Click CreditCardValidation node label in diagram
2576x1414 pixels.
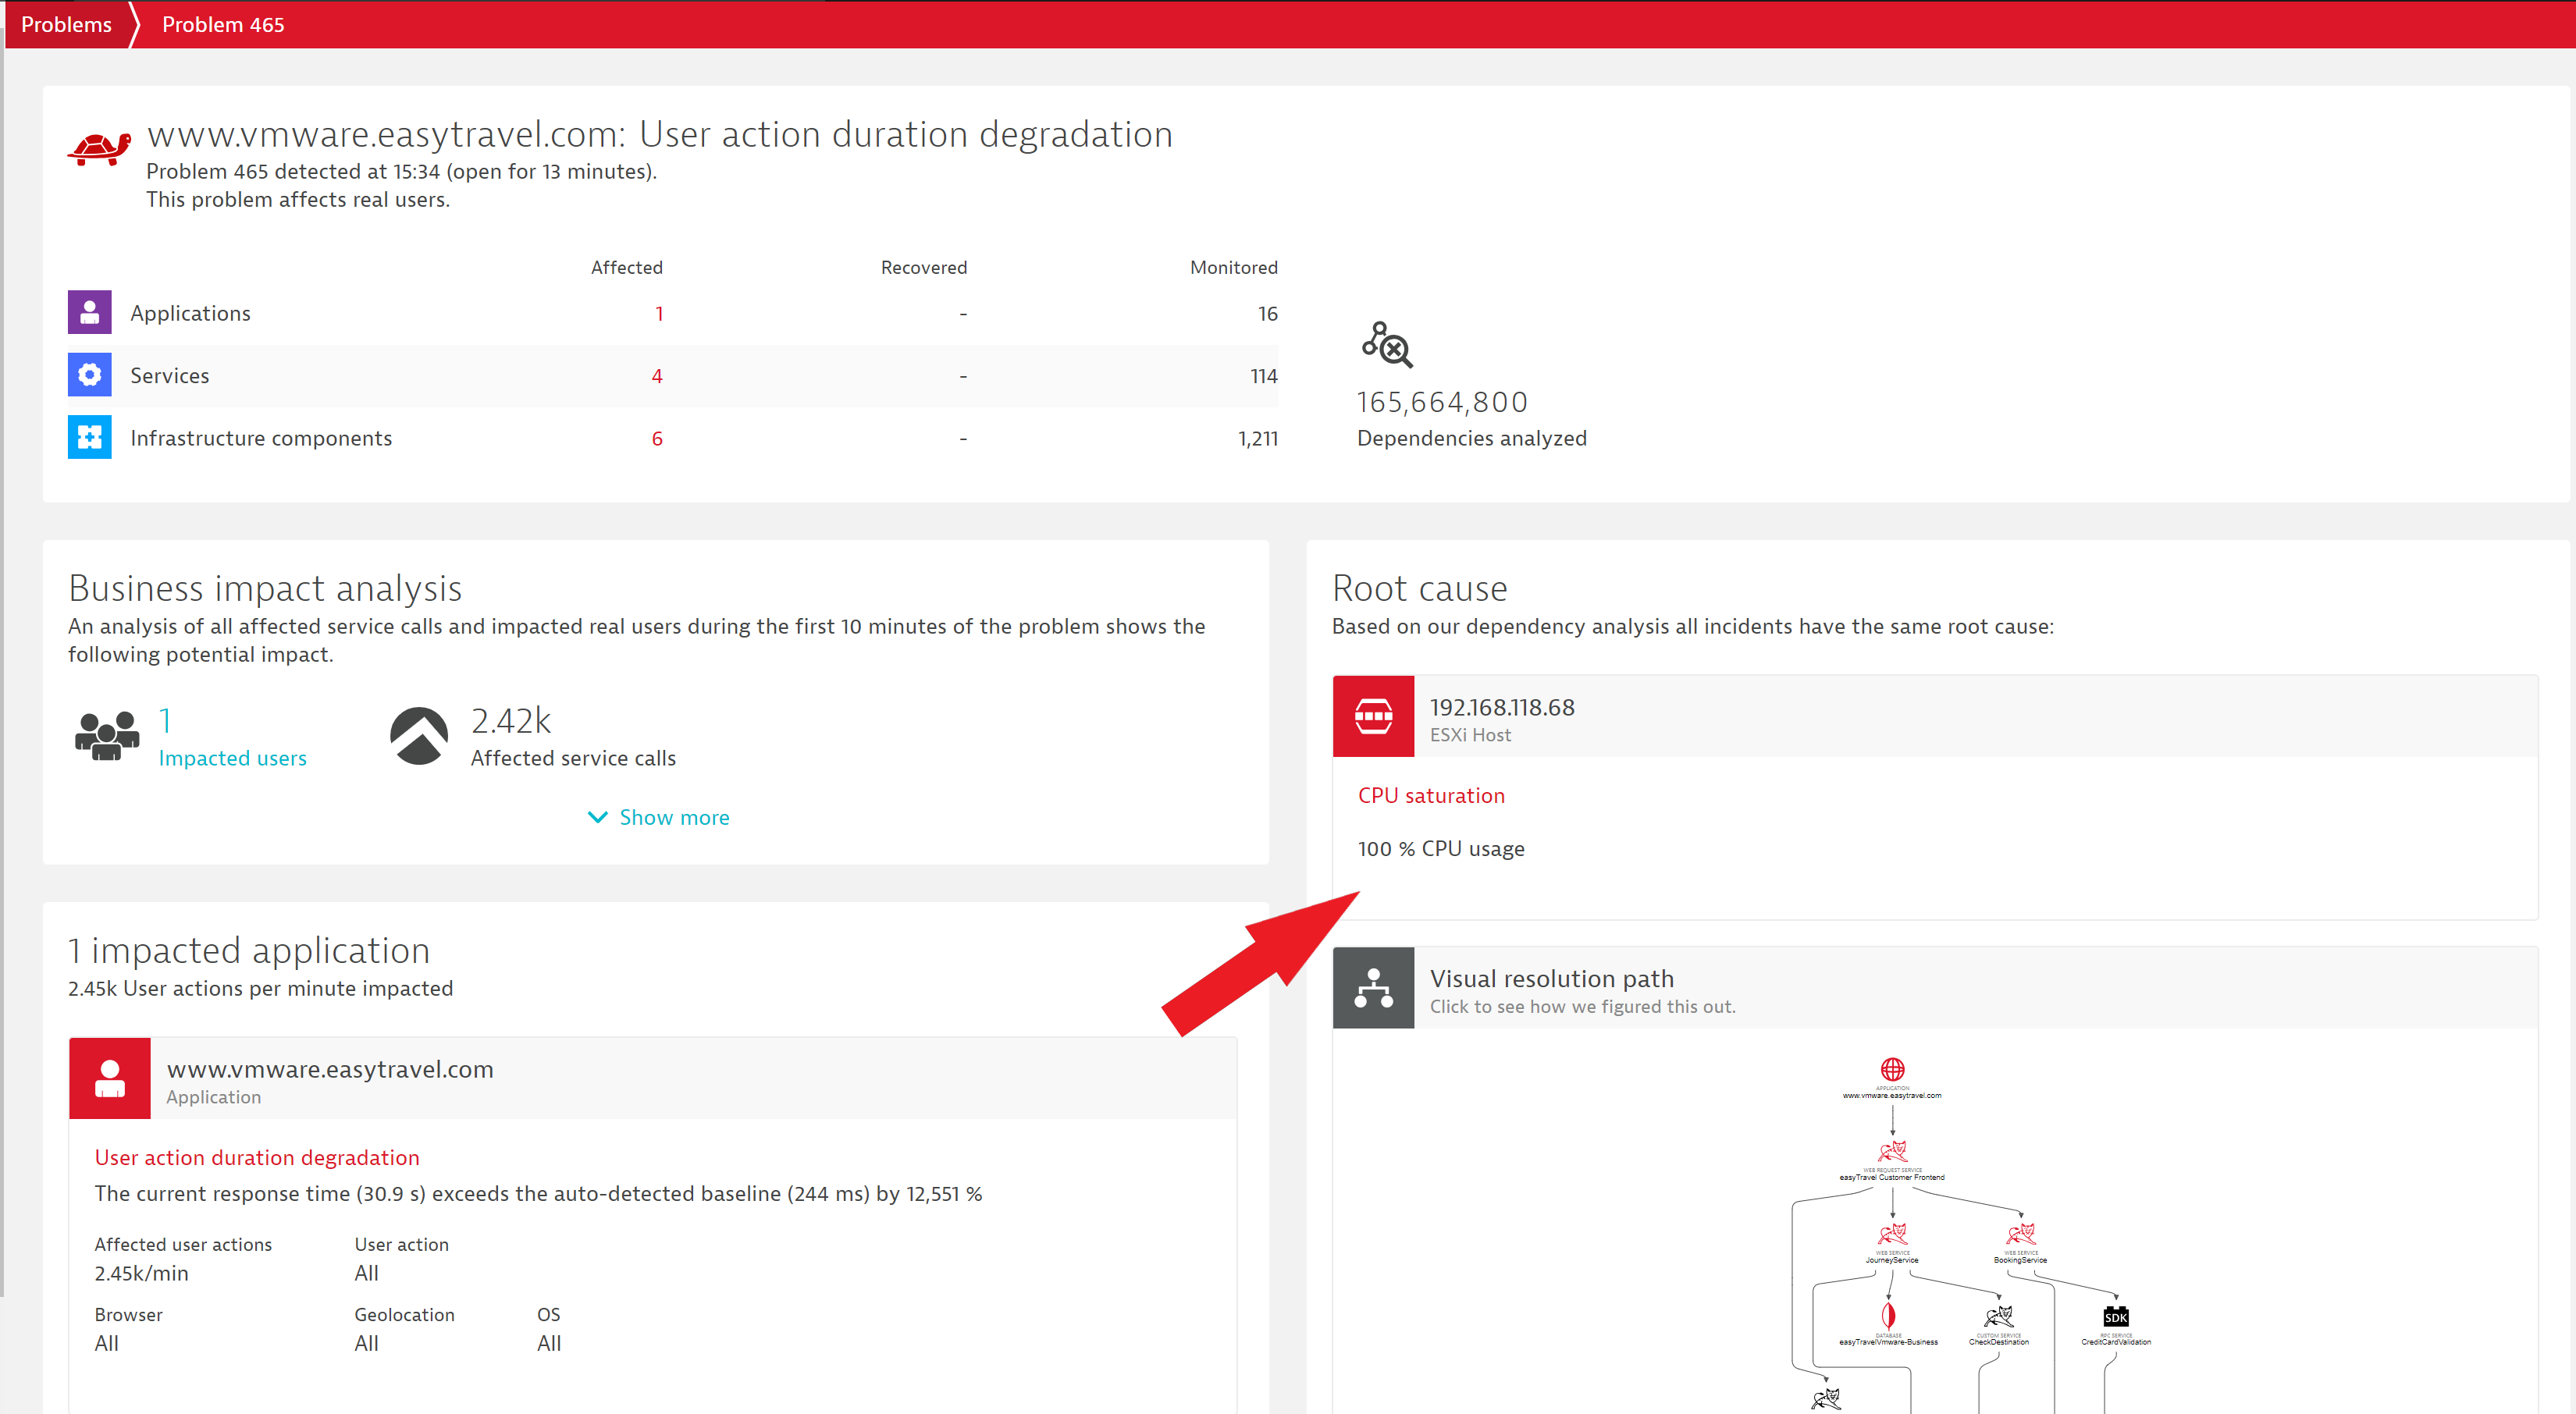point(2116,1342)
